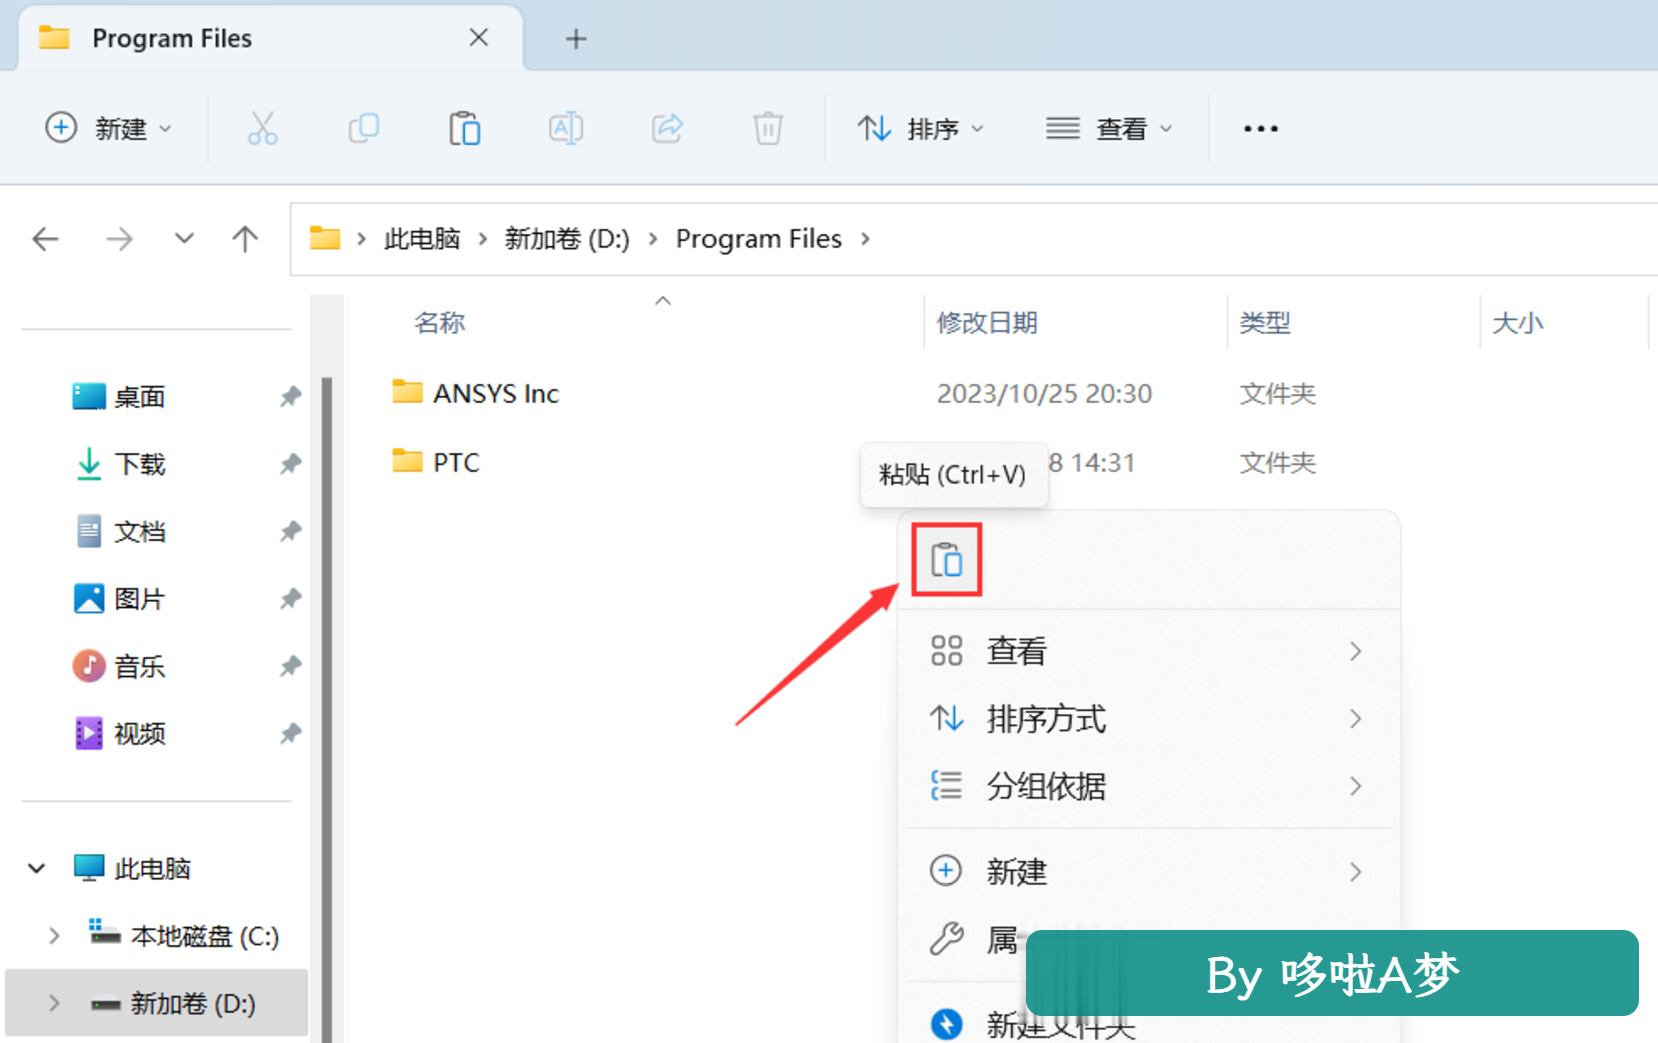Unpin 视频 via its pin icon
Screen dimensions: 1658x1043
coord(290,734)
